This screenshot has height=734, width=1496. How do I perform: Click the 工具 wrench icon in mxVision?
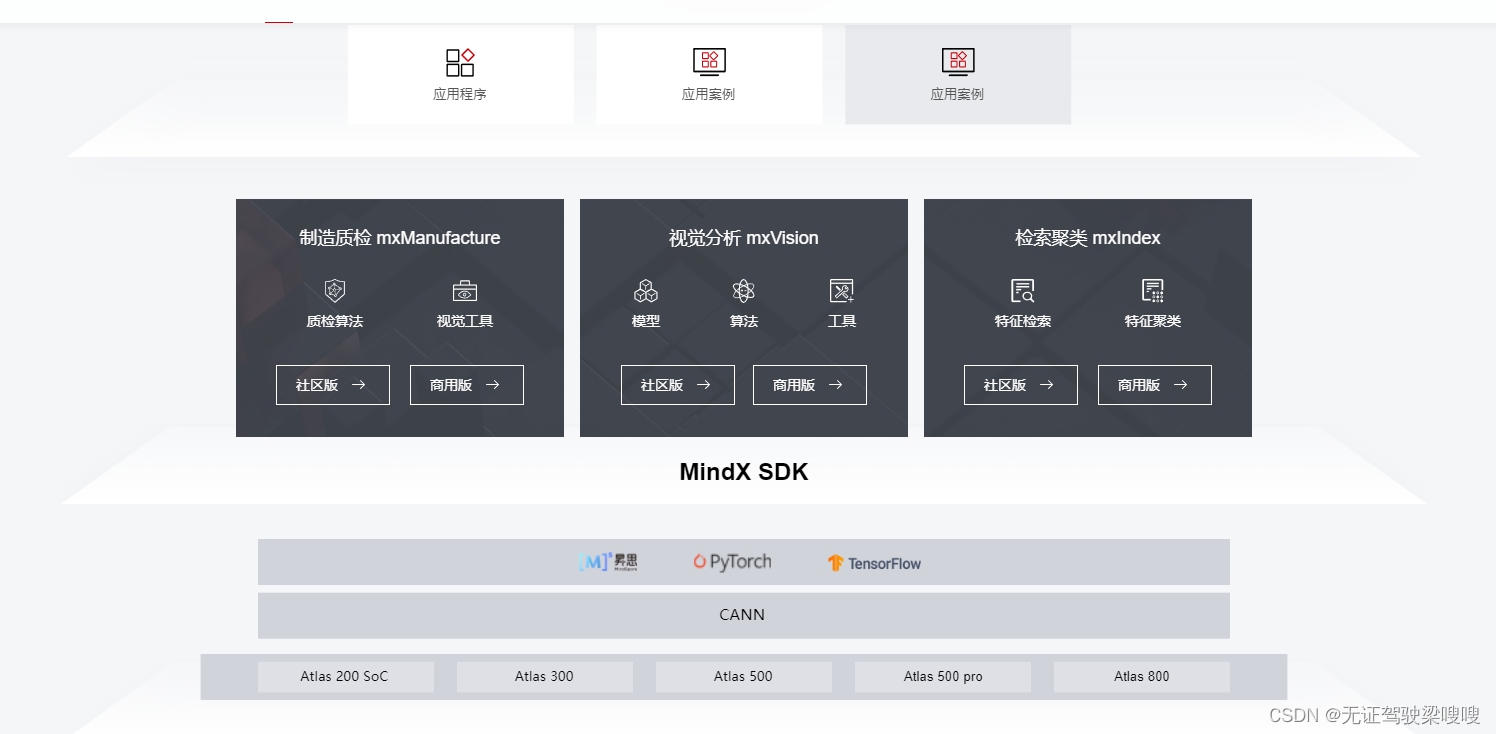pos(842,291)
